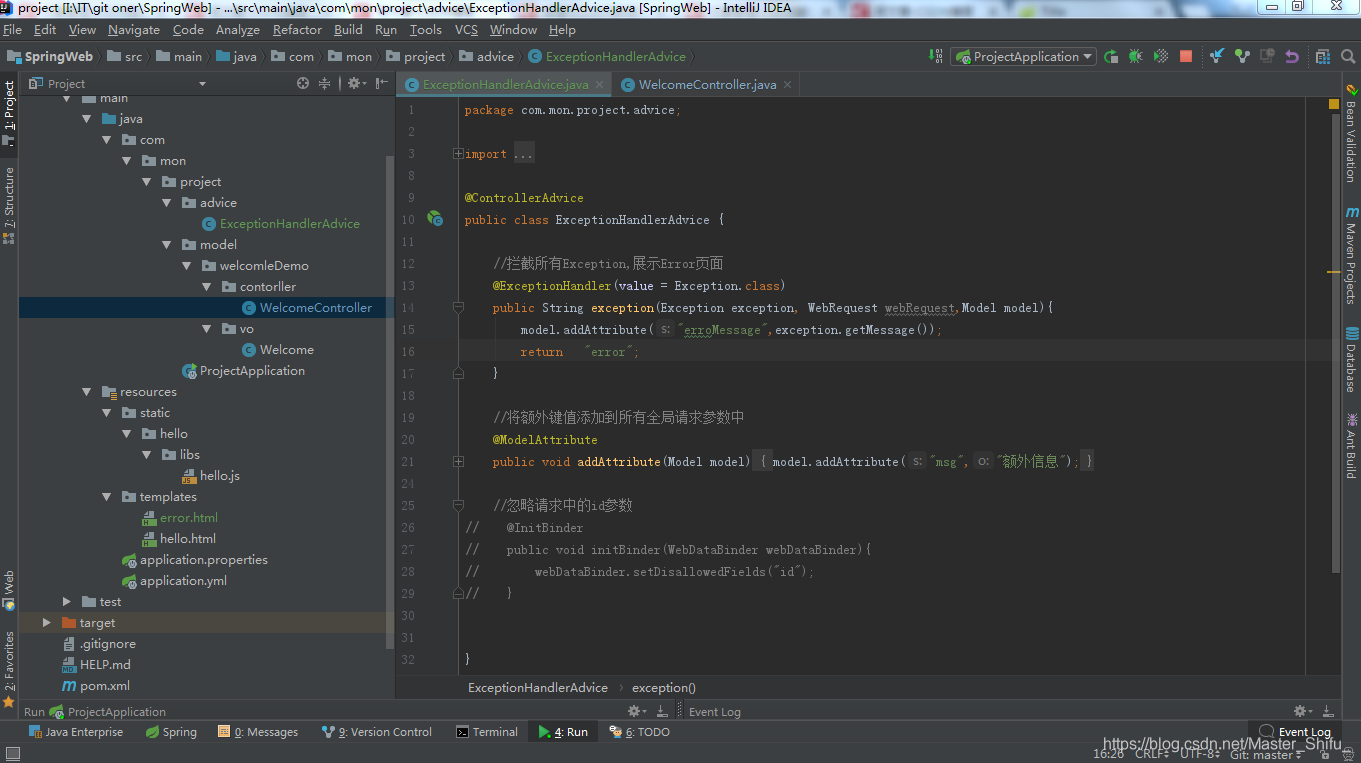Click the purple revert arrow icon

point(1292,57)
